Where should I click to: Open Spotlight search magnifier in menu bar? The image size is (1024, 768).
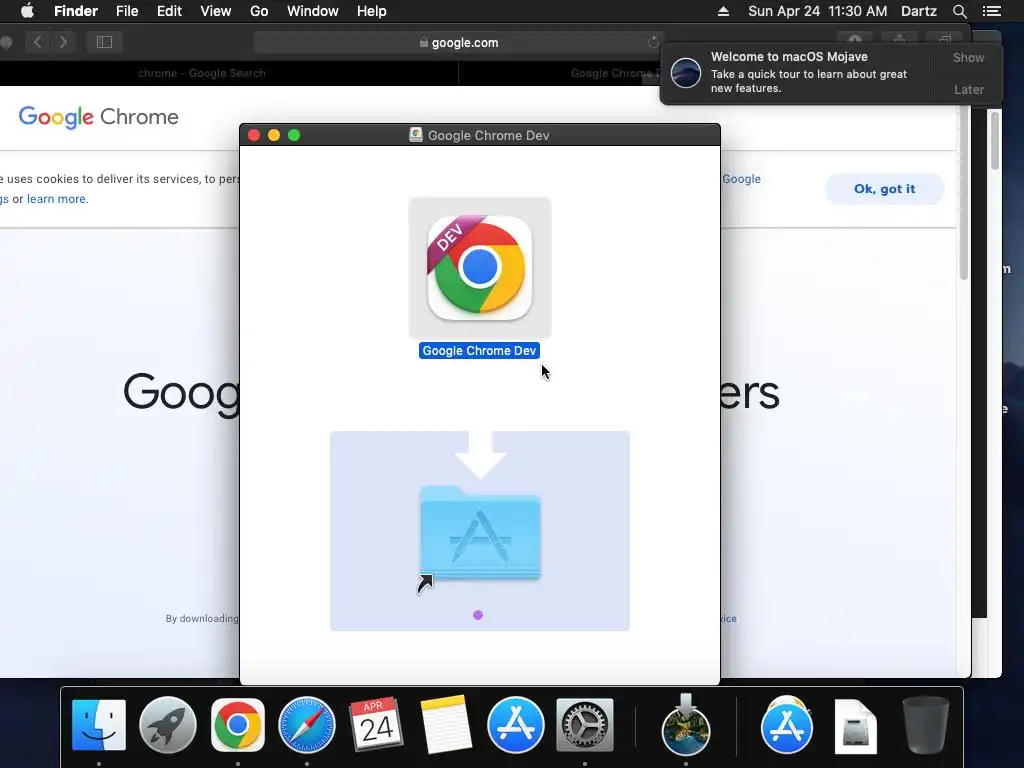pyautogui.click(x=959, y=11)
